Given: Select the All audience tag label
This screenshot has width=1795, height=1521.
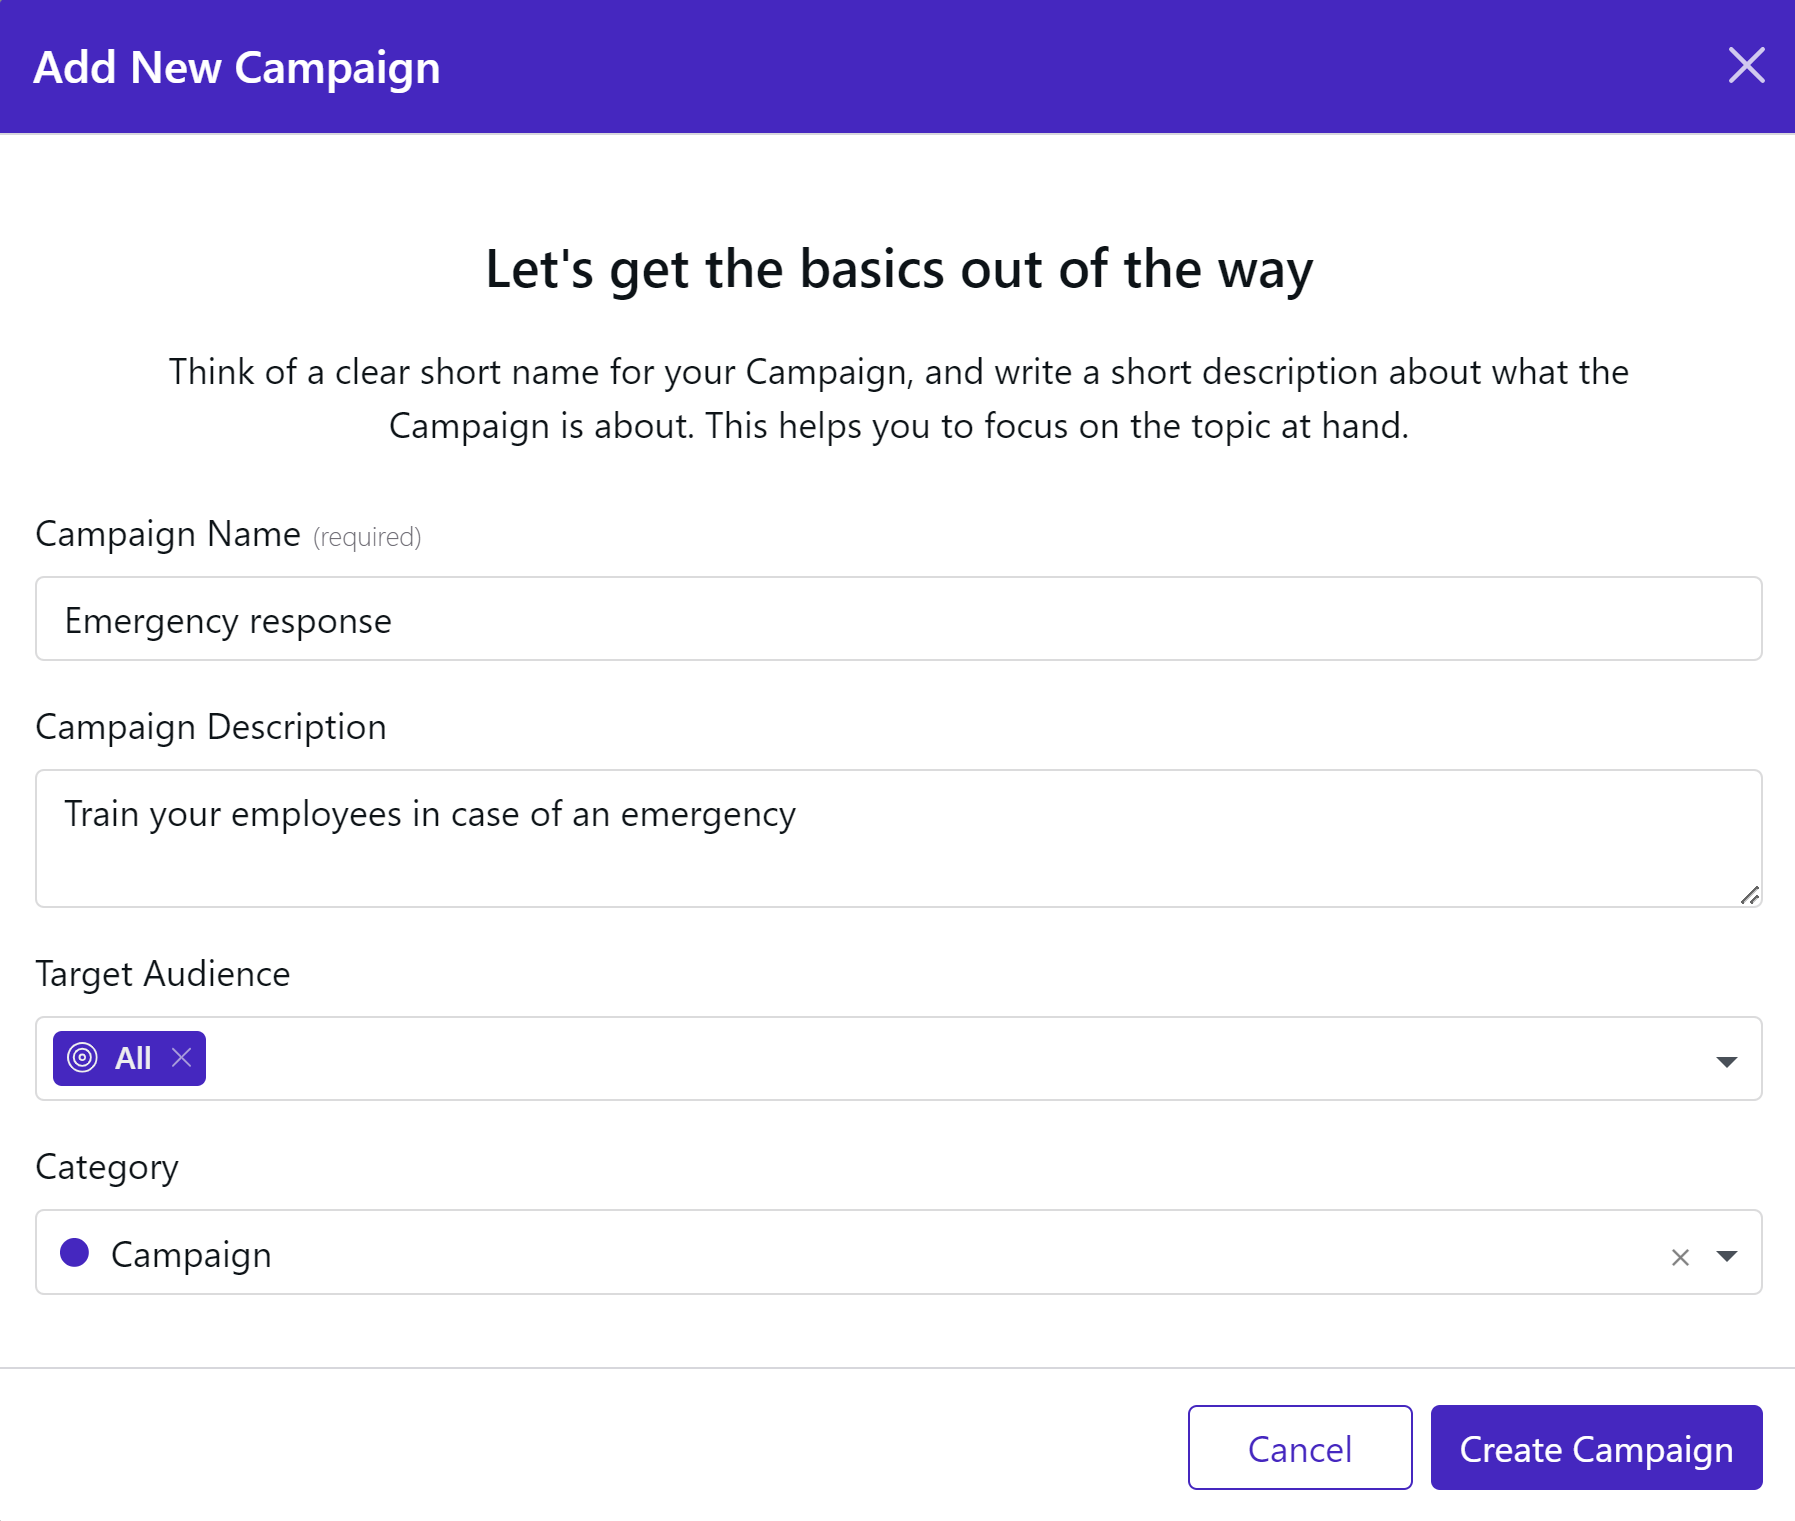Looking at the screenshot, I should coord(132,1057).
